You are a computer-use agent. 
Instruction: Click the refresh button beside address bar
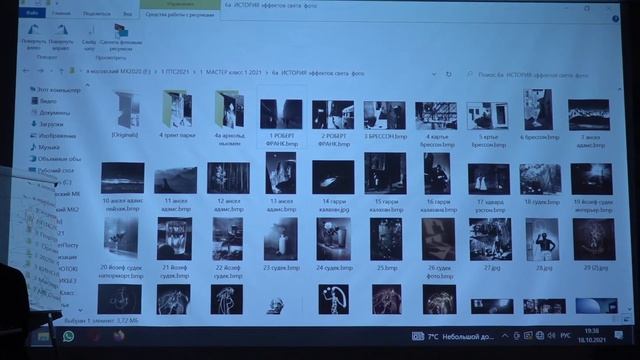449,74
